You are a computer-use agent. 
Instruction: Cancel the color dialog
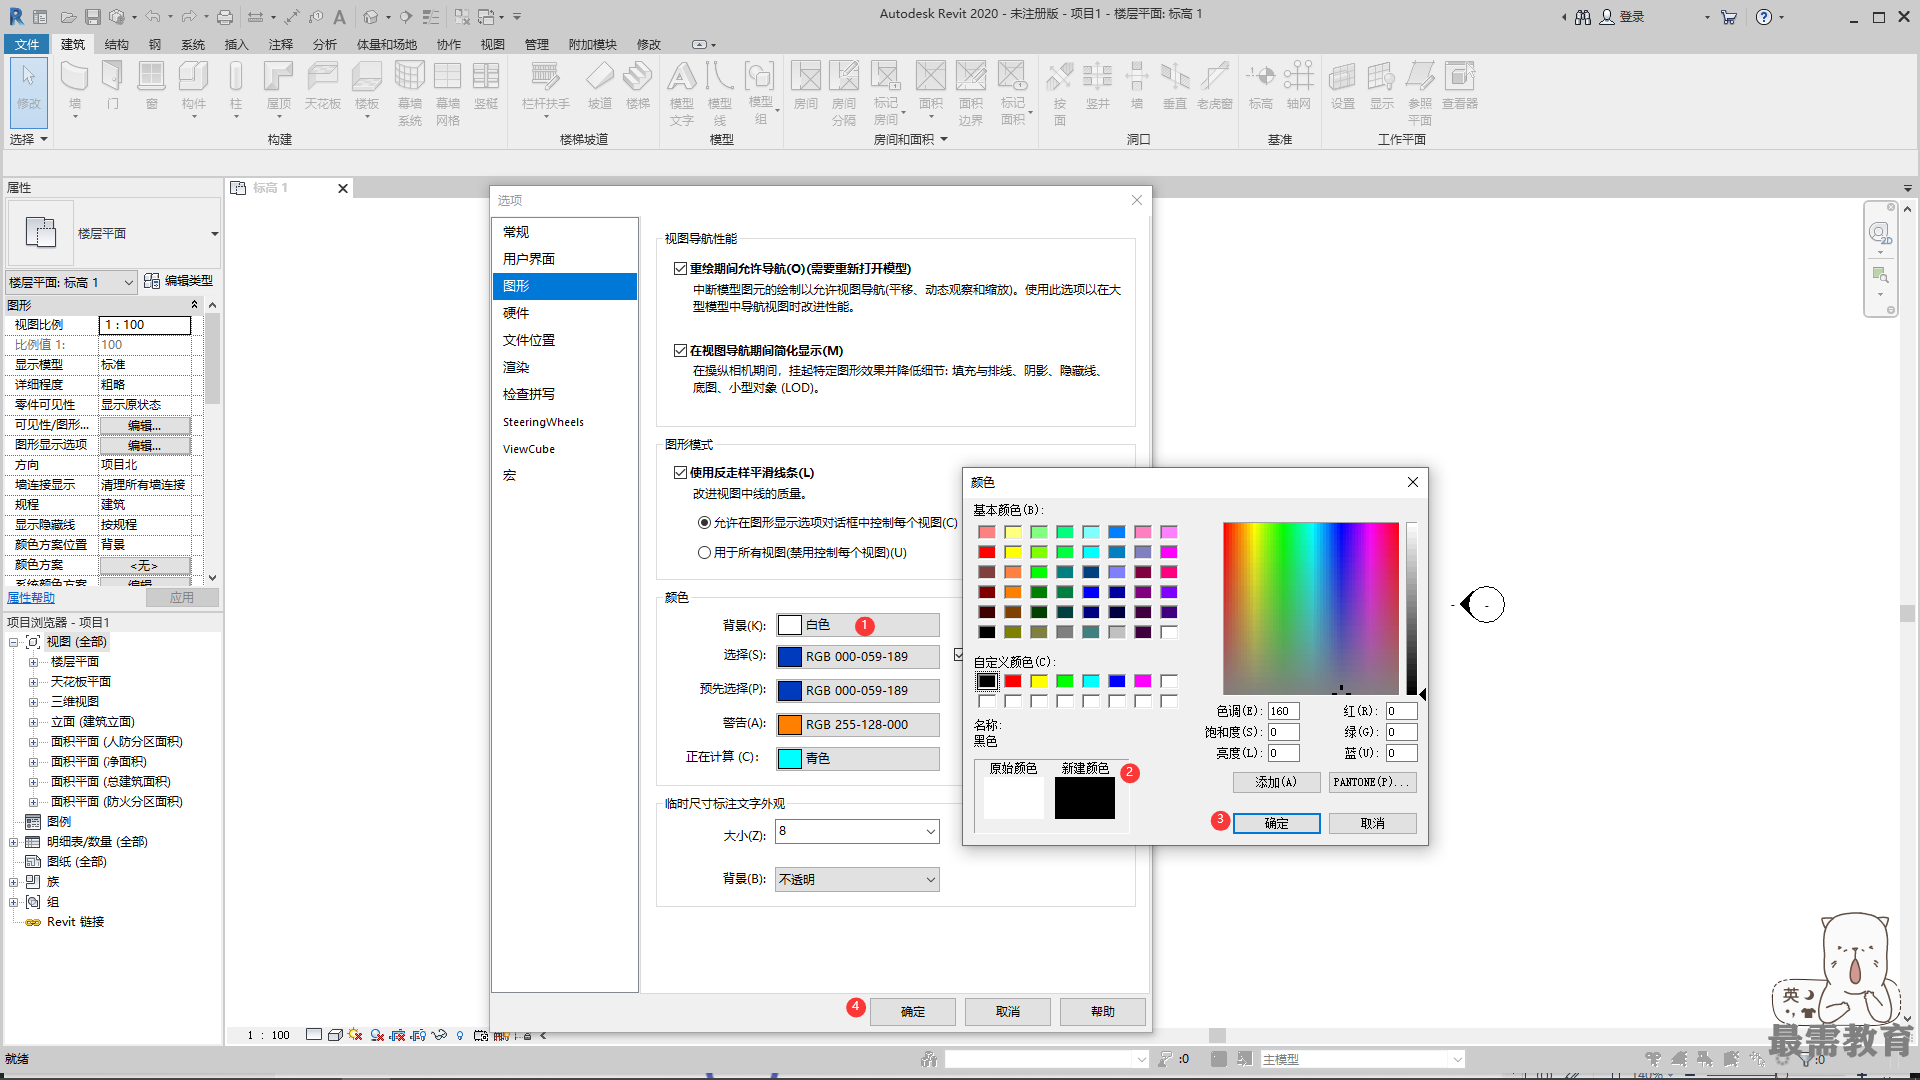tap(1372, 823)
